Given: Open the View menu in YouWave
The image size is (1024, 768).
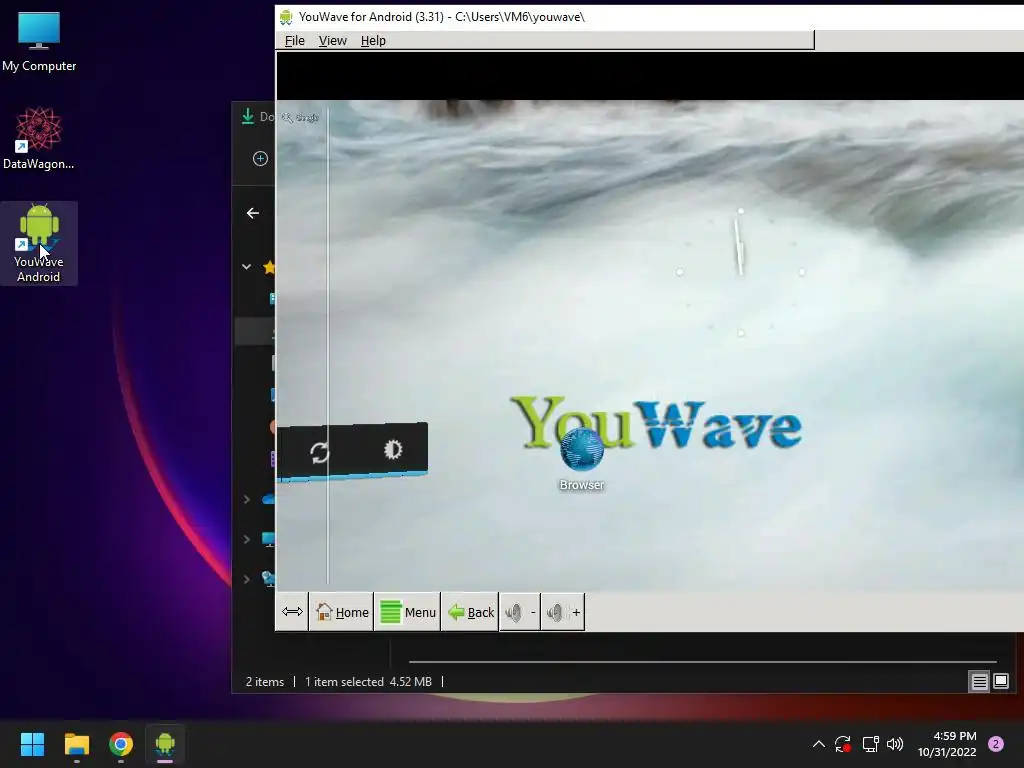Looking at the screenshot, I should (x=332, y=40).
